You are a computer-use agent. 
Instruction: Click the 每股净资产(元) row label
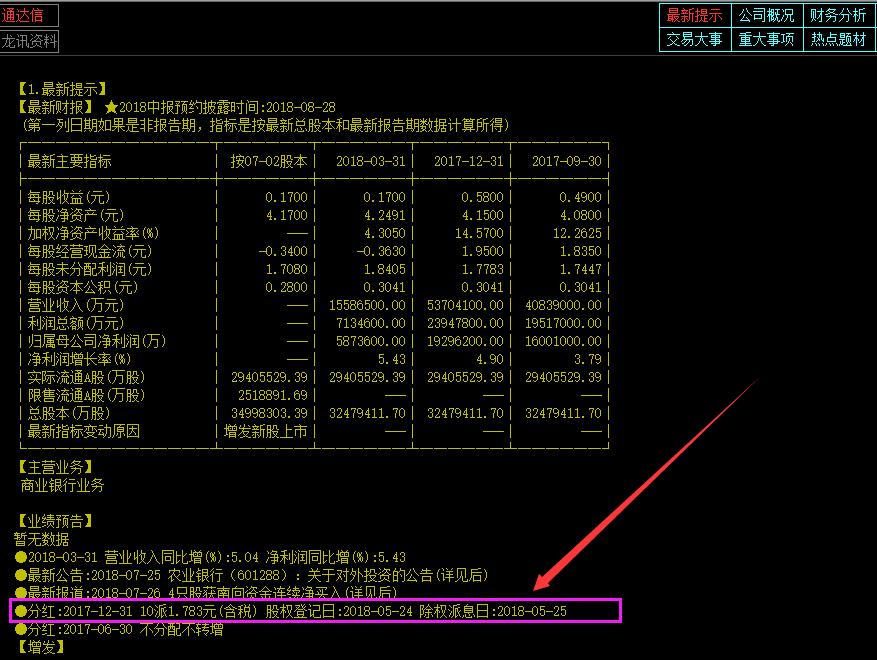pyautogui.click(x=76, y=215)
